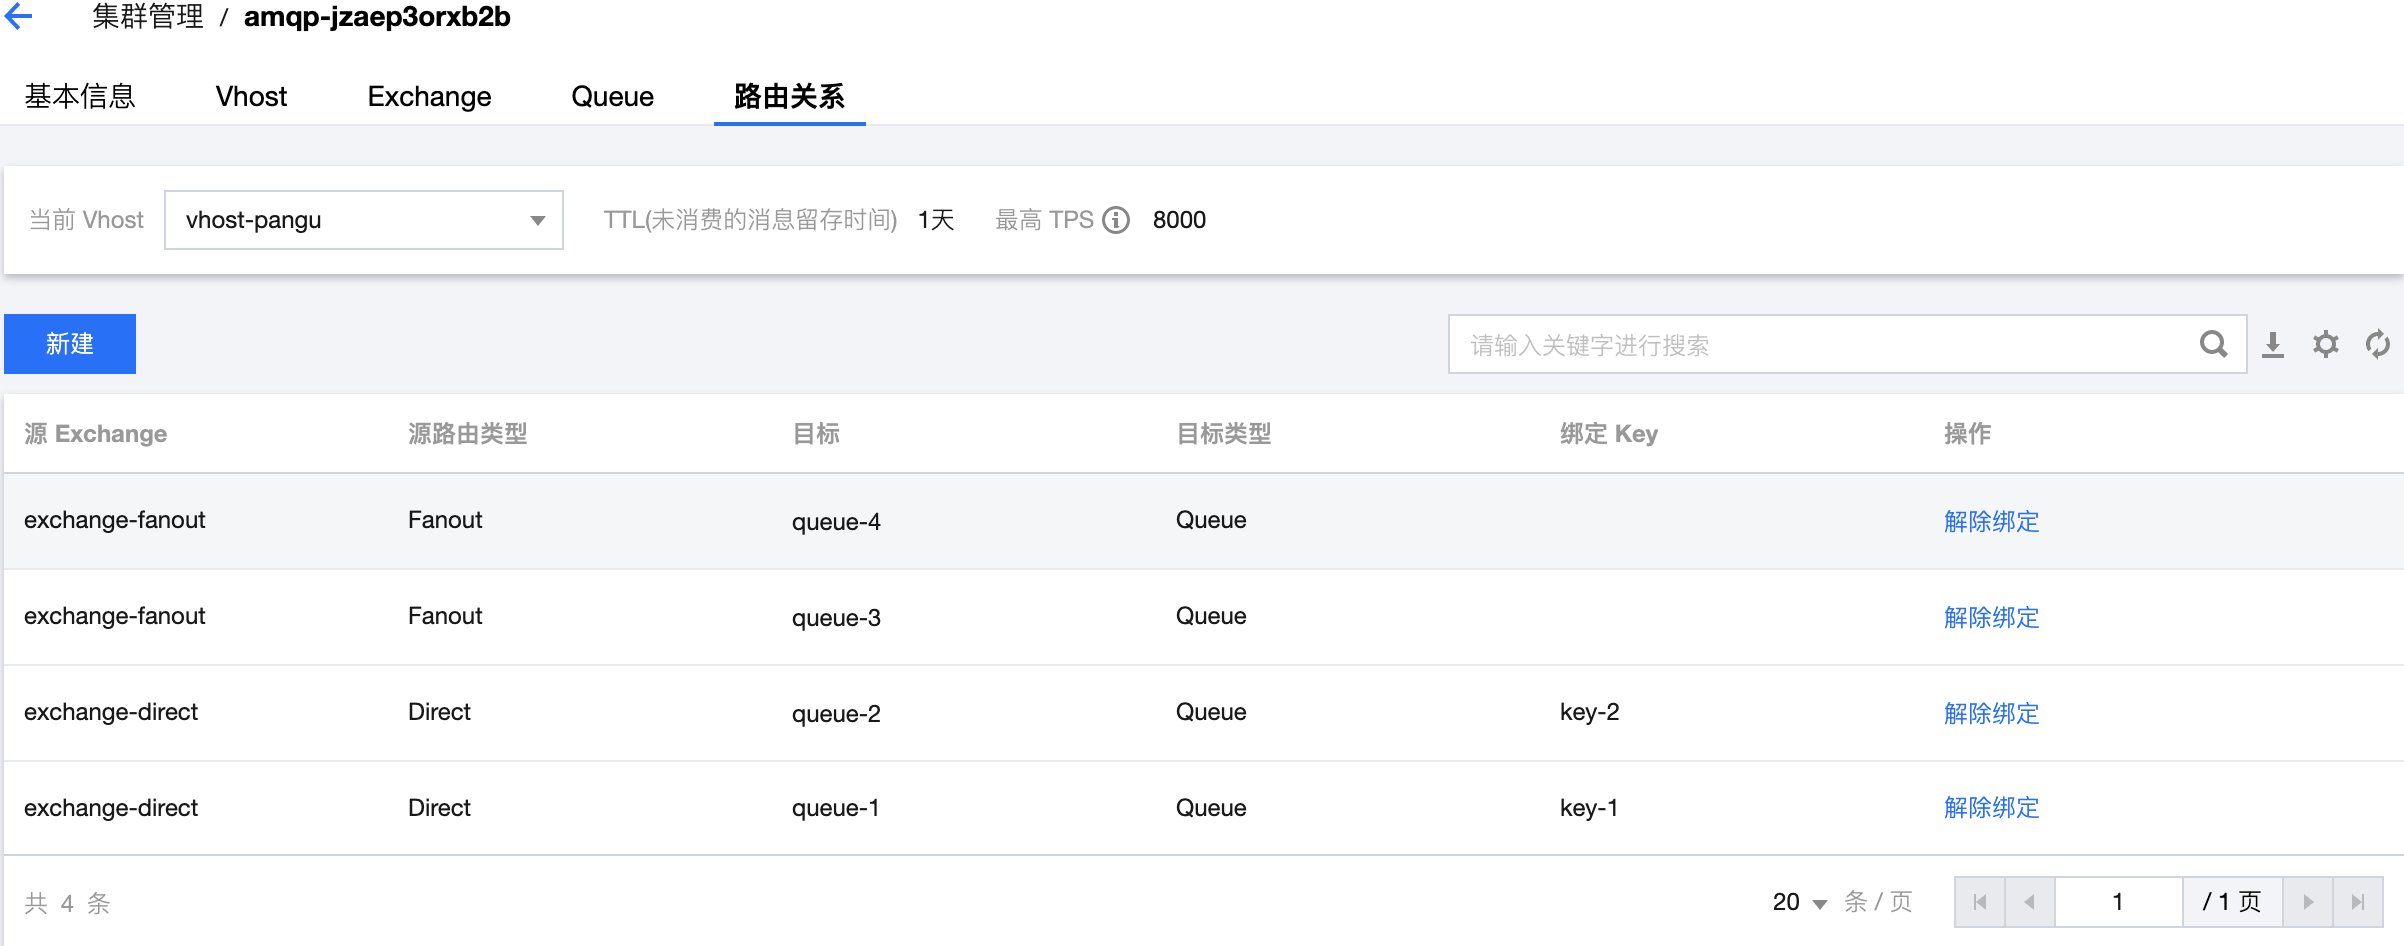Select exchange-fanout cell in queue-4 row
The image size is (2404, 946).
tap(115, 520)
